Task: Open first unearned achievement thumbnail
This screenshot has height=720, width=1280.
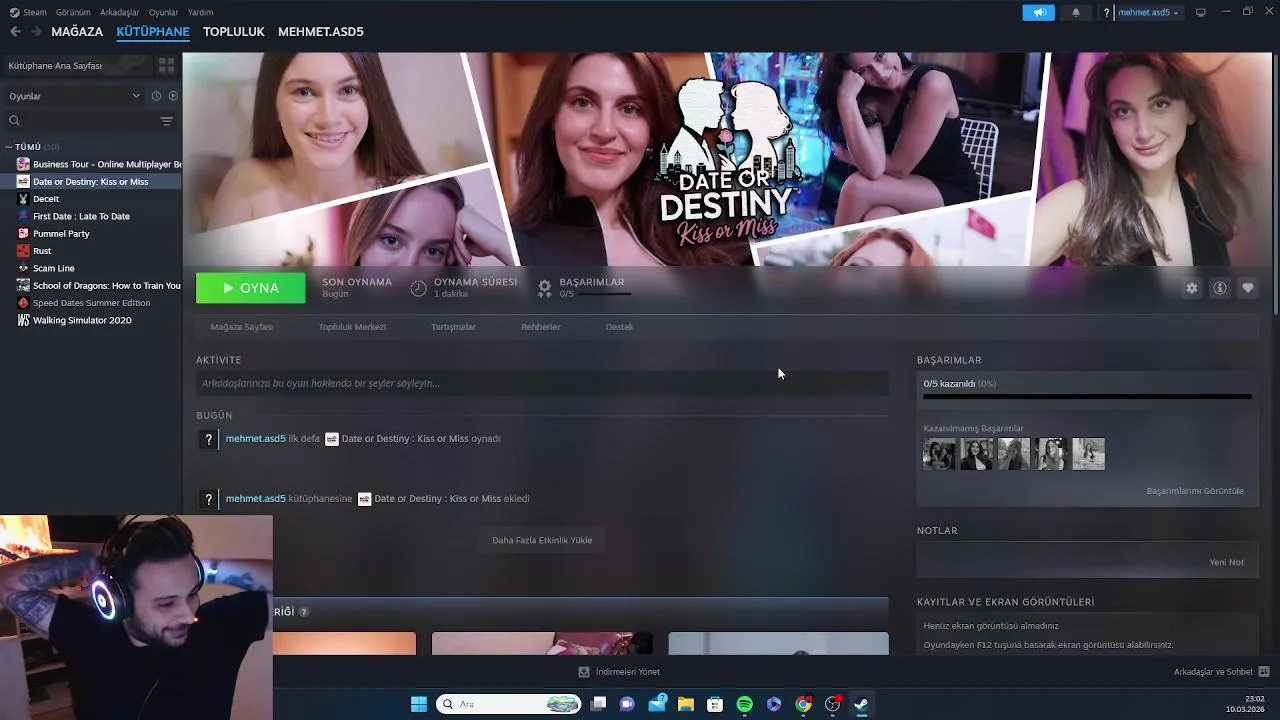Action: [939, 454]
